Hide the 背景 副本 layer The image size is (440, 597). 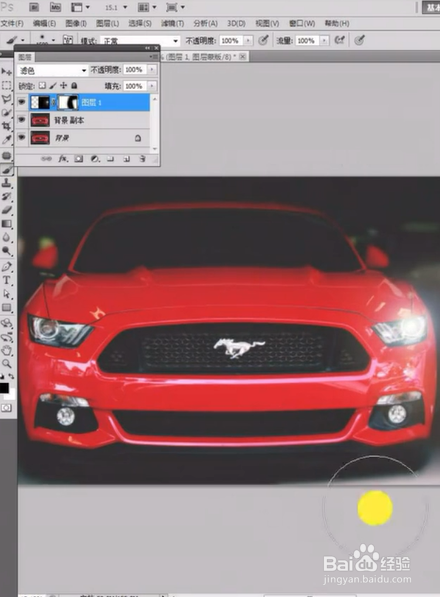22,120
